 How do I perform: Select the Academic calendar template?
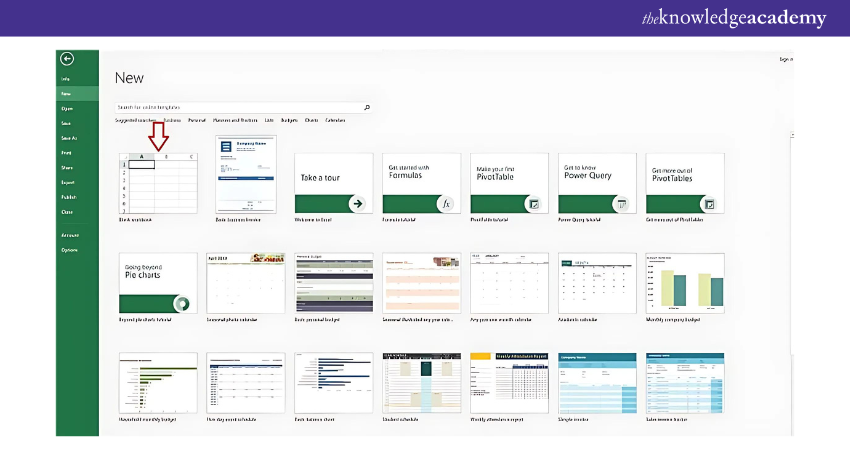point(597,283)
